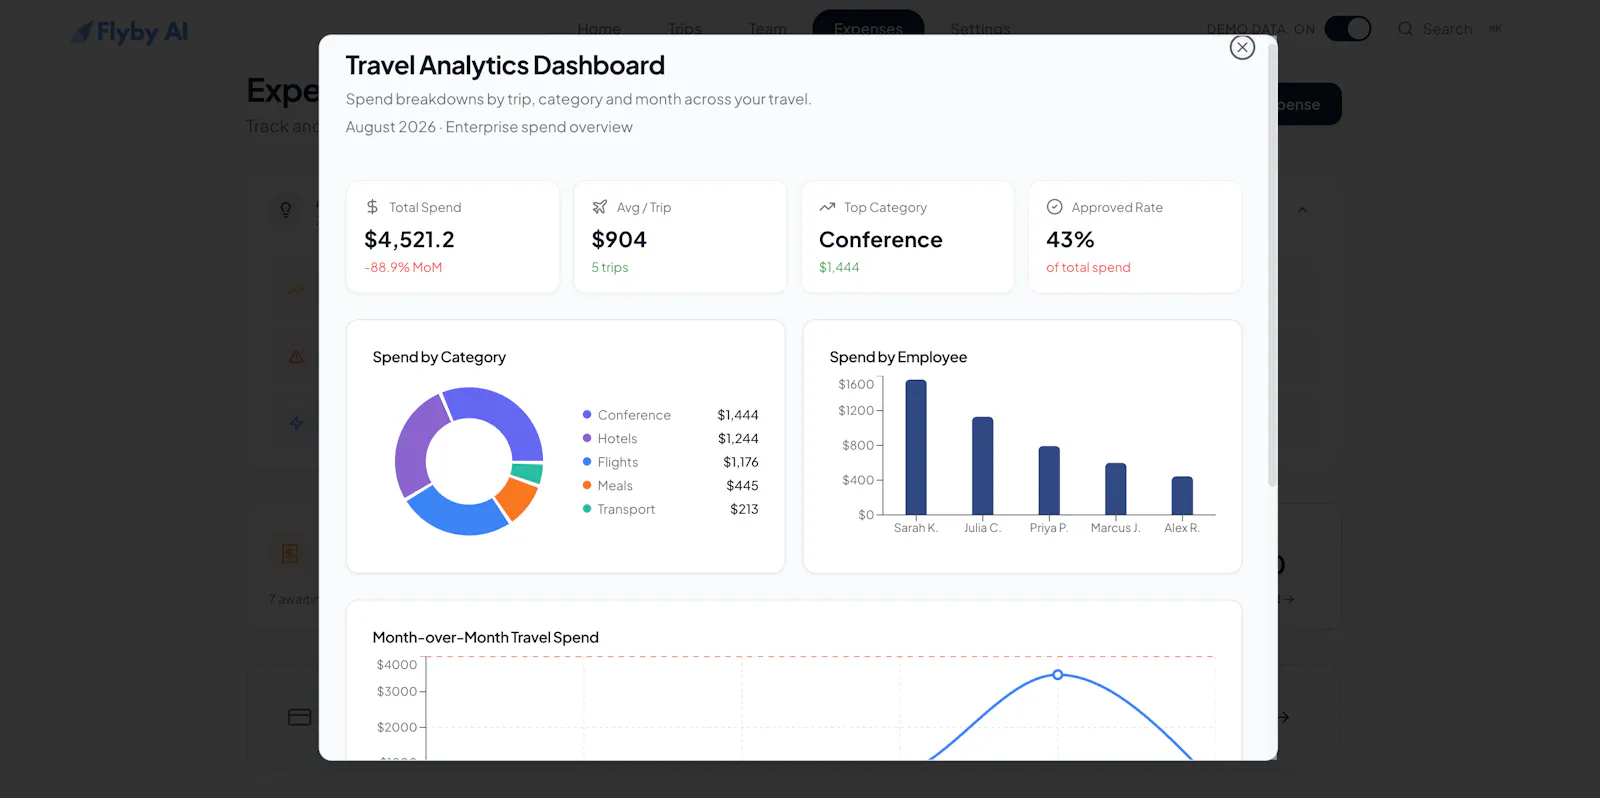Click the 'Marcus J.' axis label
The image size is (1600, 798).
pos(1115,528)
